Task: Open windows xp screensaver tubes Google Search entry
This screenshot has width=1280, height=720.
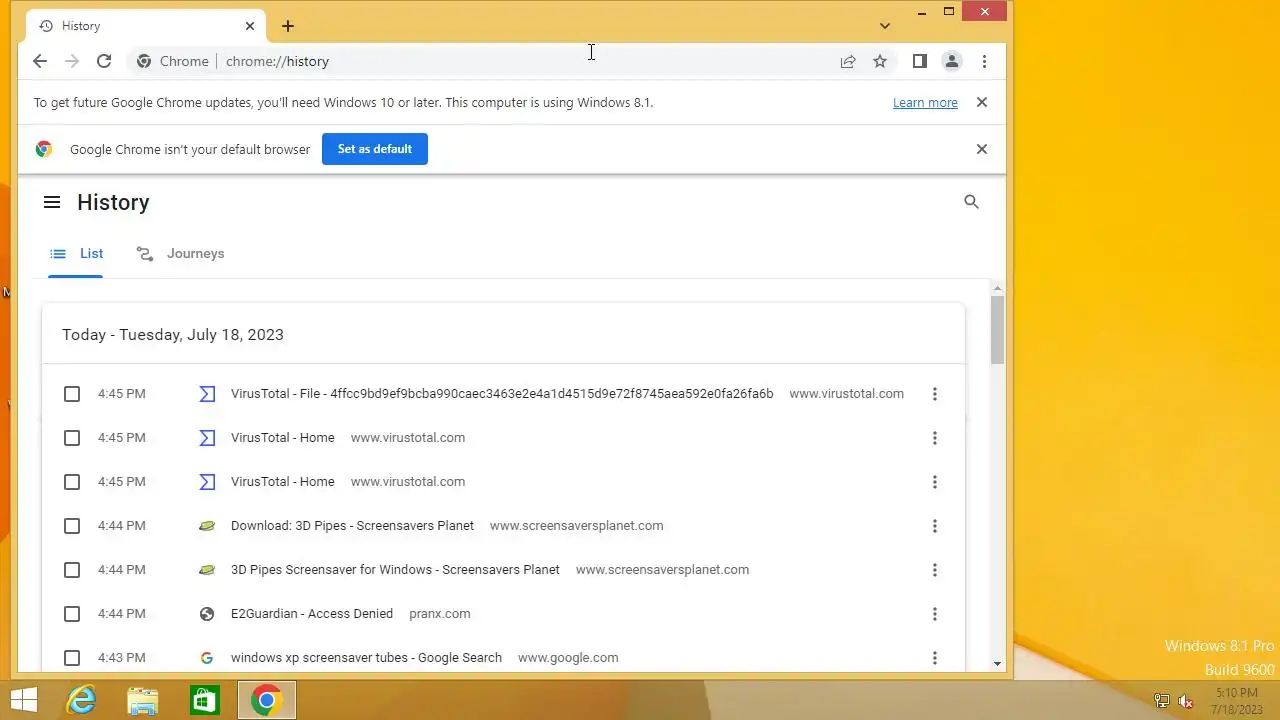Action: tap(366, 658)
